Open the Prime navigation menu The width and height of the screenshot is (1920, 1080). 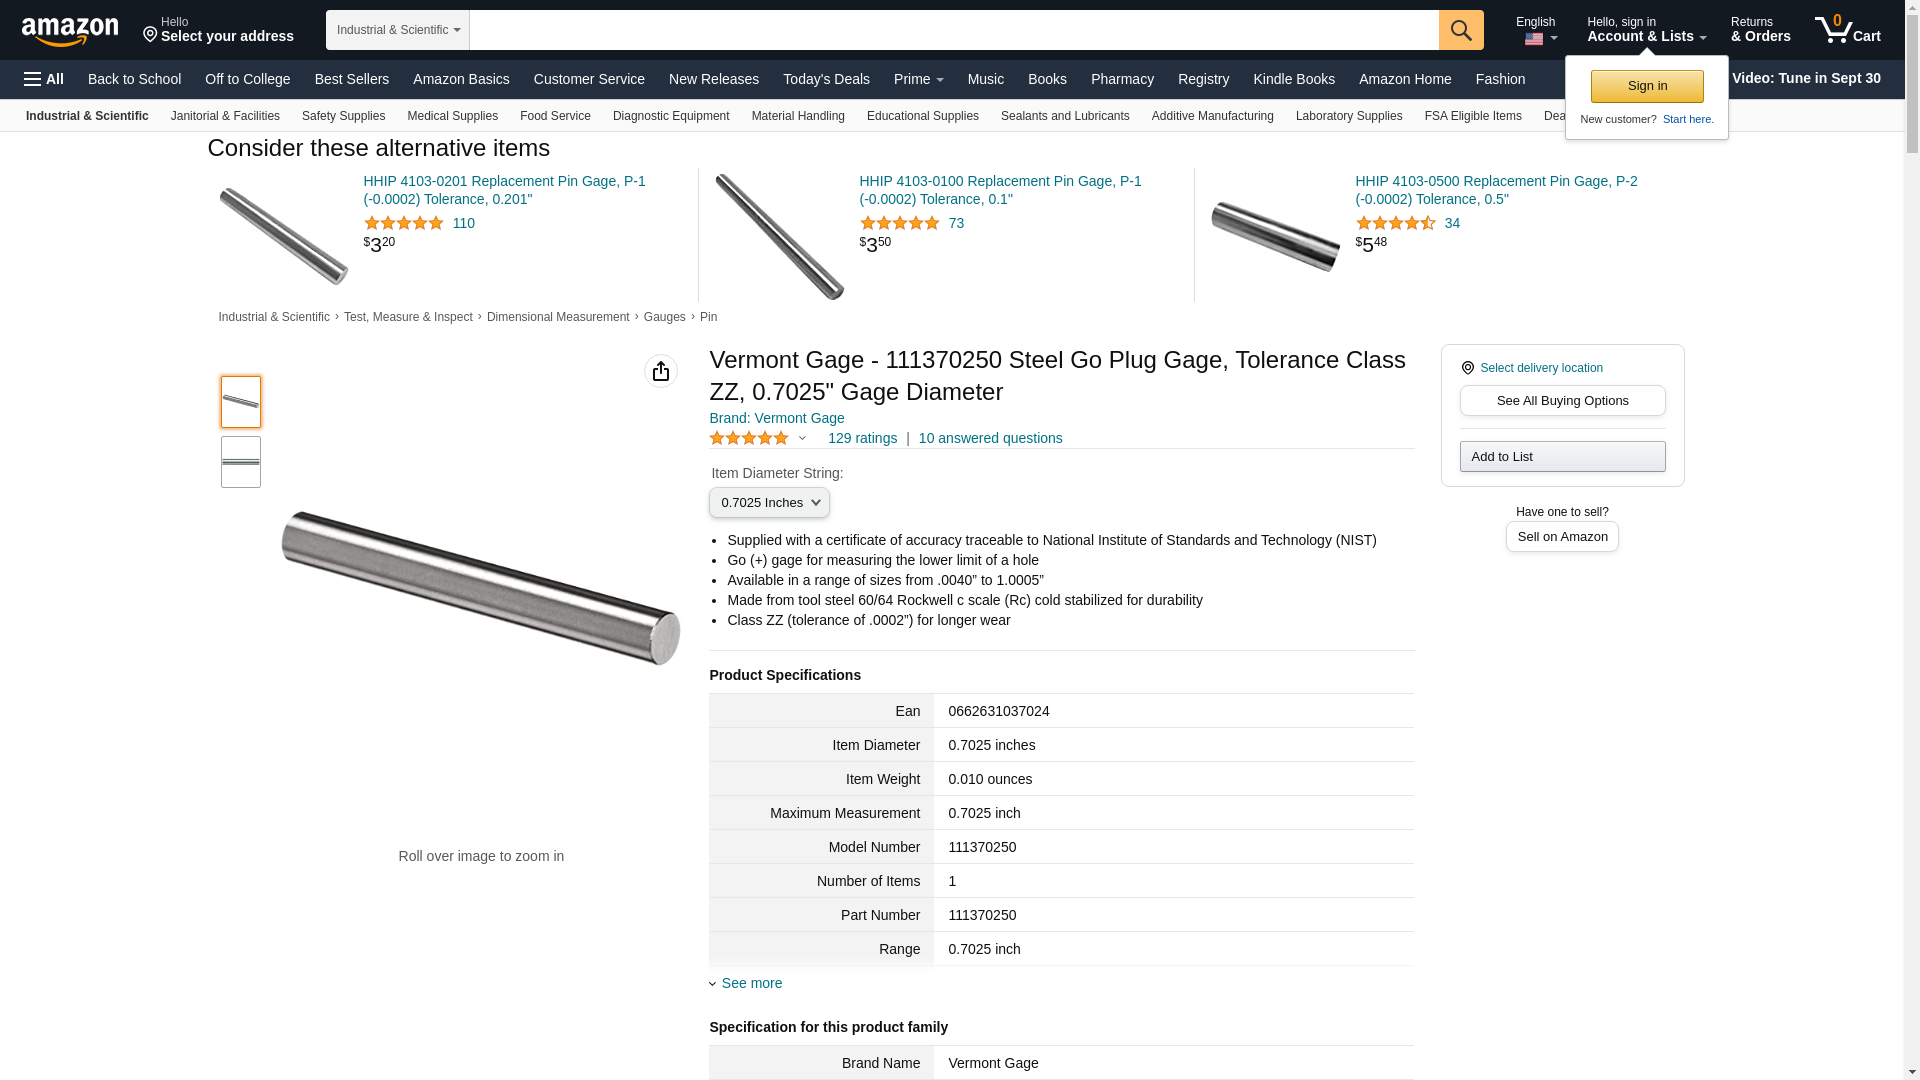[x=918, y=79]
